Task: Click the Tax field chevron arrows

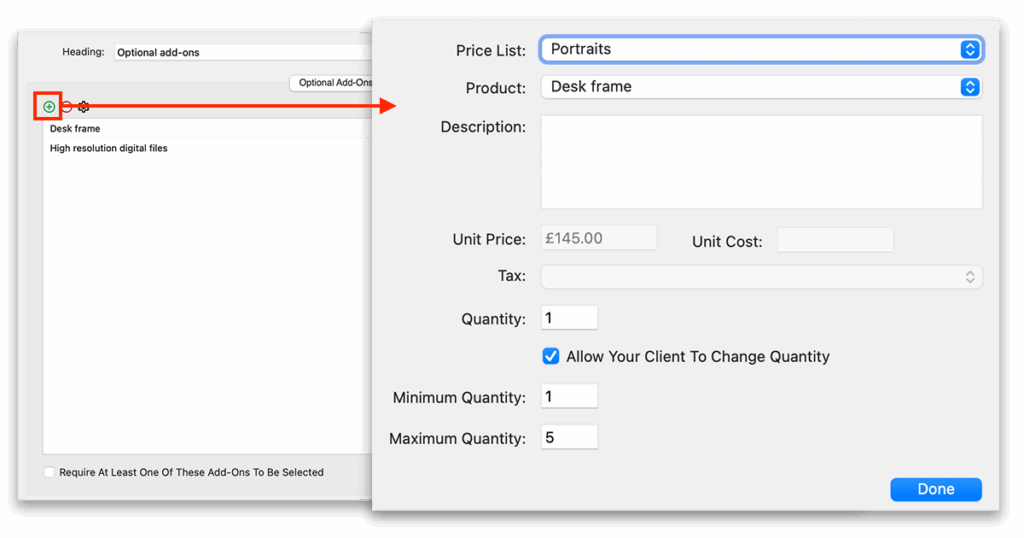Action: point(970,277)
